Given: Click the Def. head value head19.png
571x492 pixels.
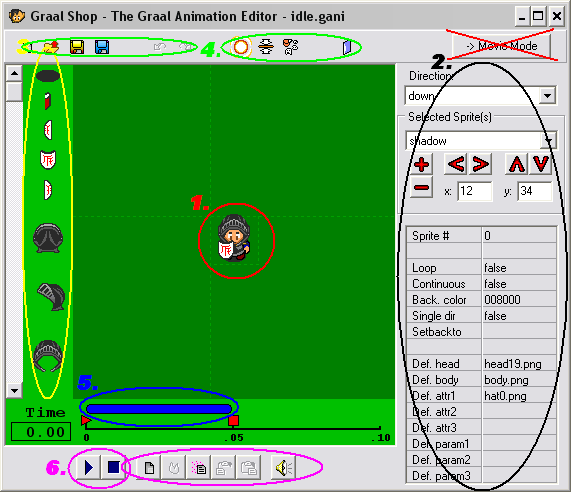Looking at the screenshot, I should (x=519, y=364).
